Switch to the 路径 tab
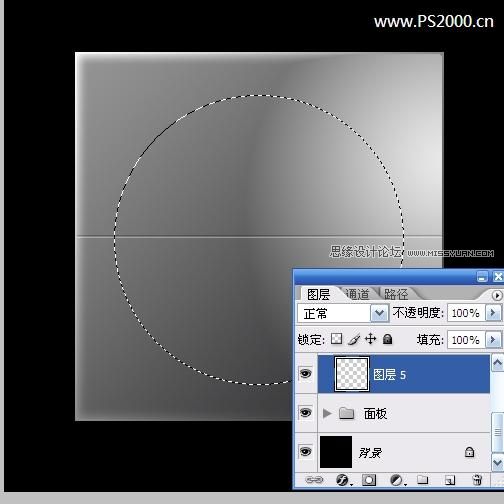Image resolution: width=504 pixels, height=504 pixels. point(396,294)
